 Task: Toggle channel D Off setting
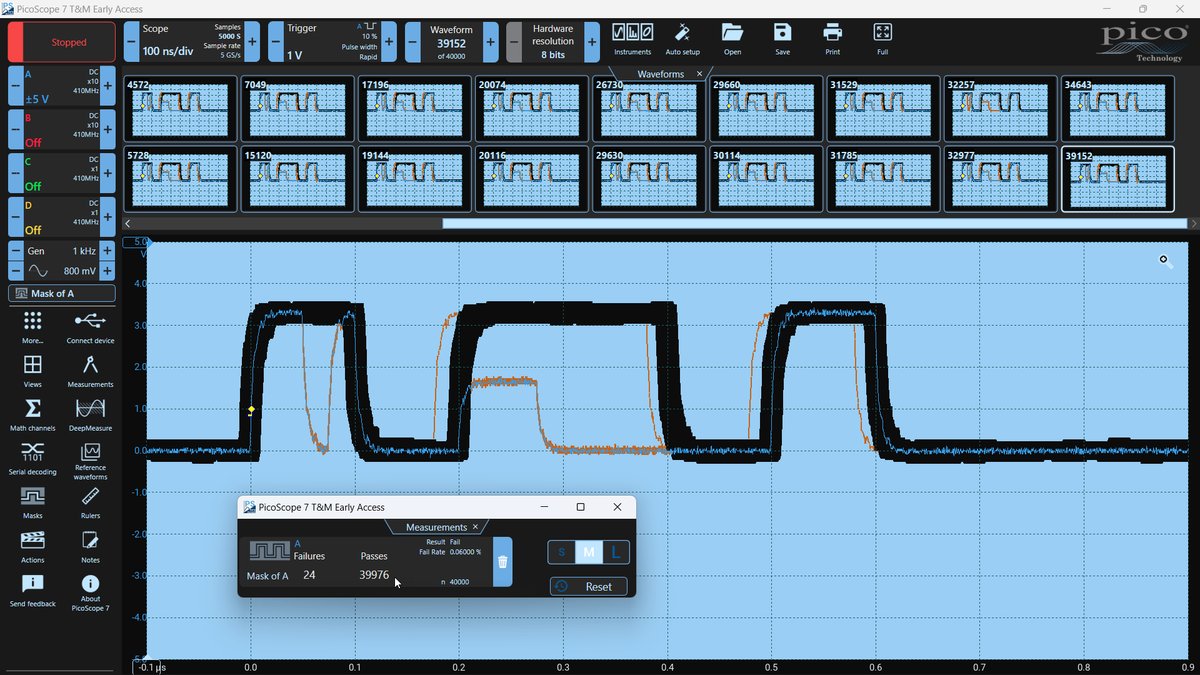click(x=62, y=217)
